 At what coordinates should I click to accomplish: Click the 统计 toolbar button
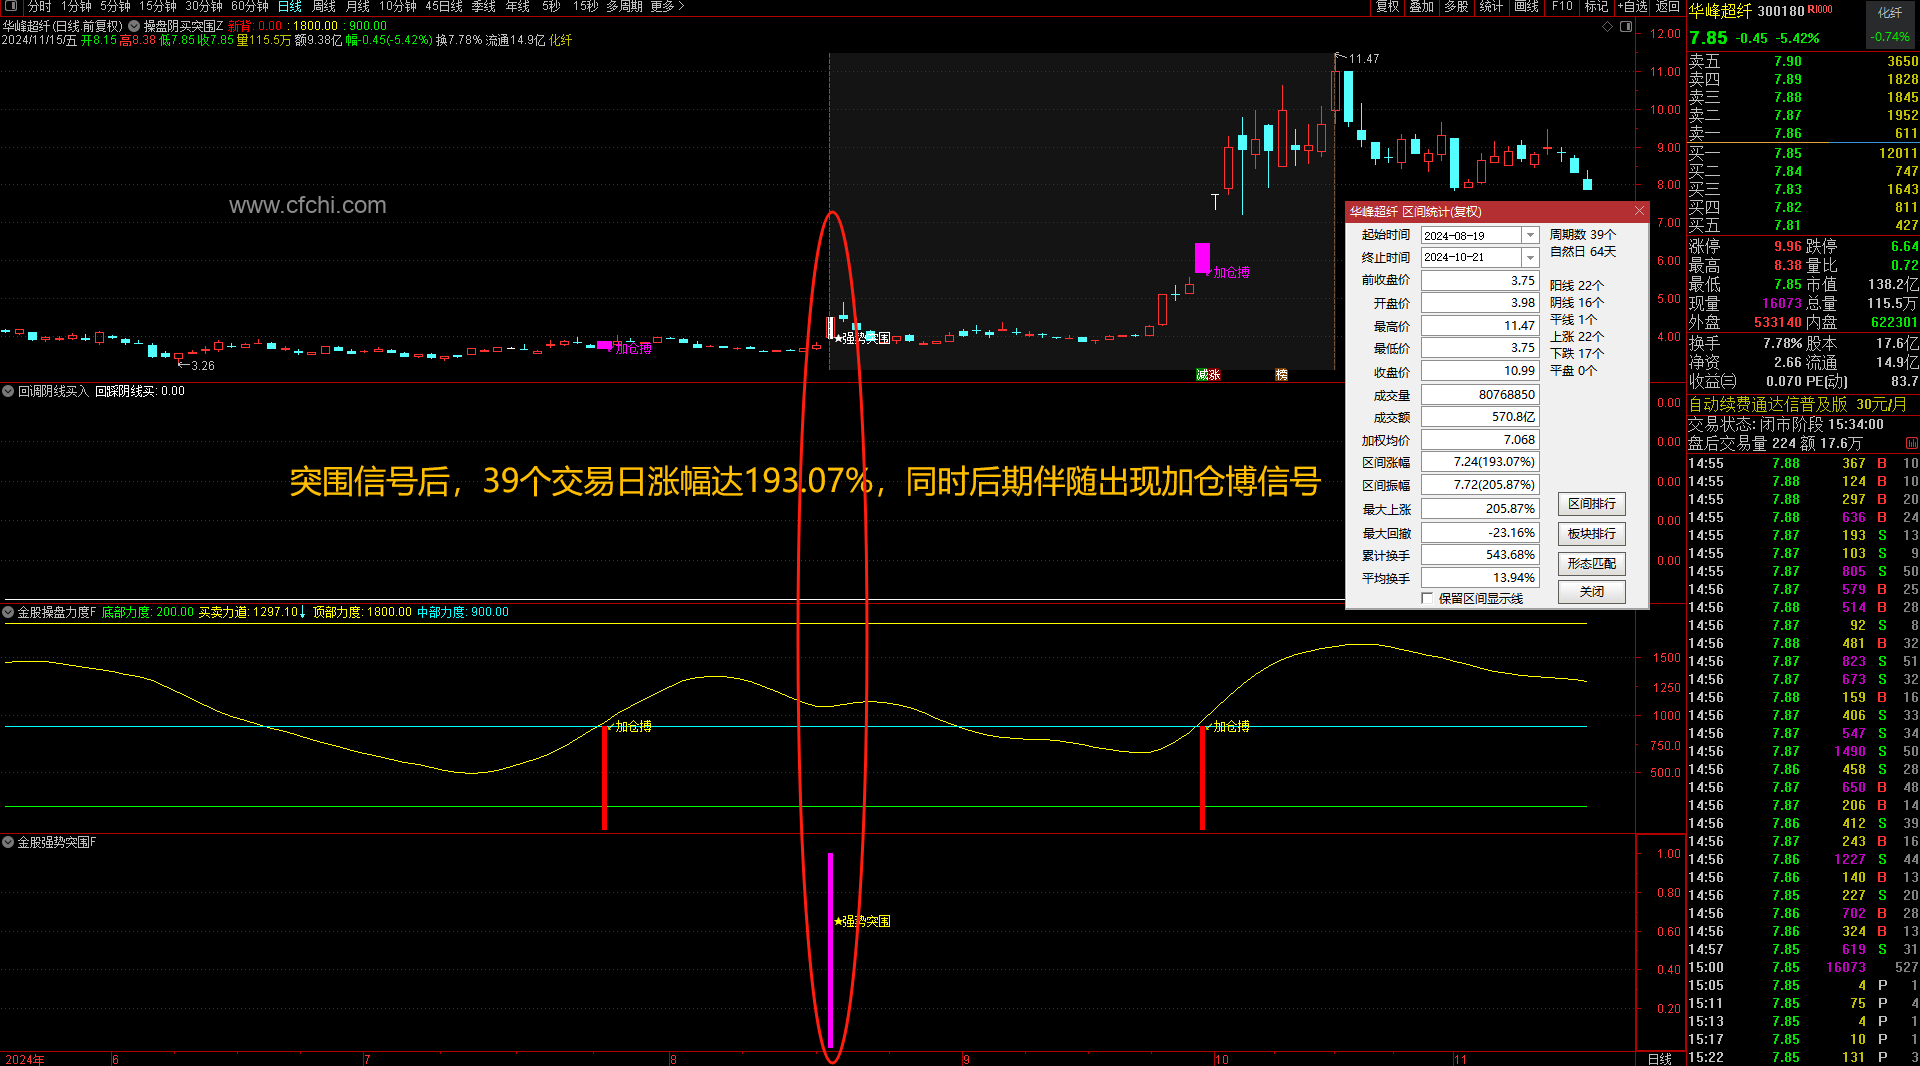click(x=1491, y=6)
